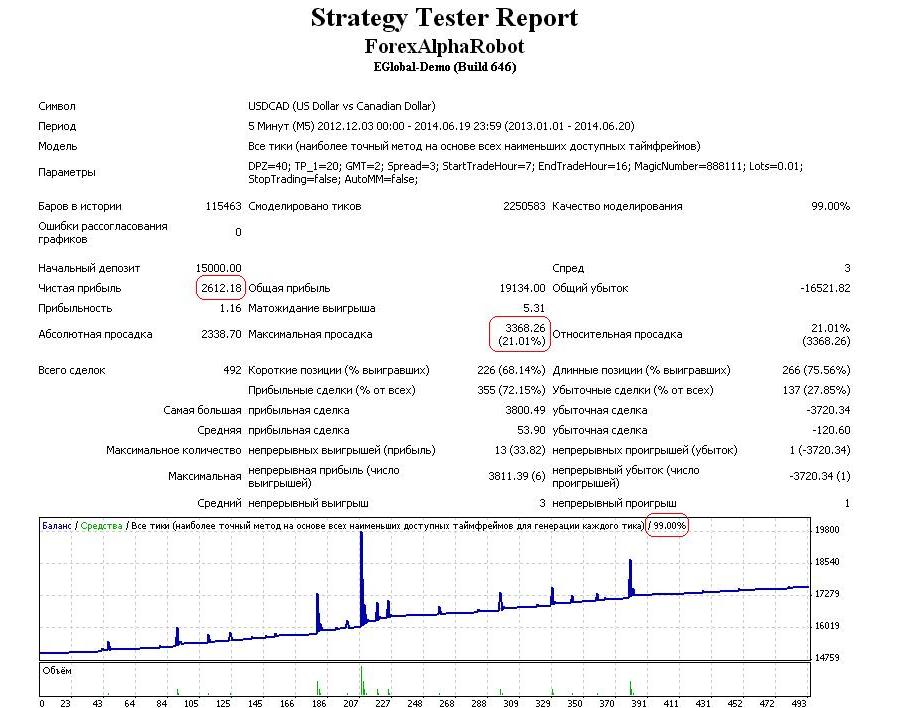Click the gross loss value -16521.82
The height and width of the screenshot is (708, 908).
pyautogui.click(x=825, y=288)
